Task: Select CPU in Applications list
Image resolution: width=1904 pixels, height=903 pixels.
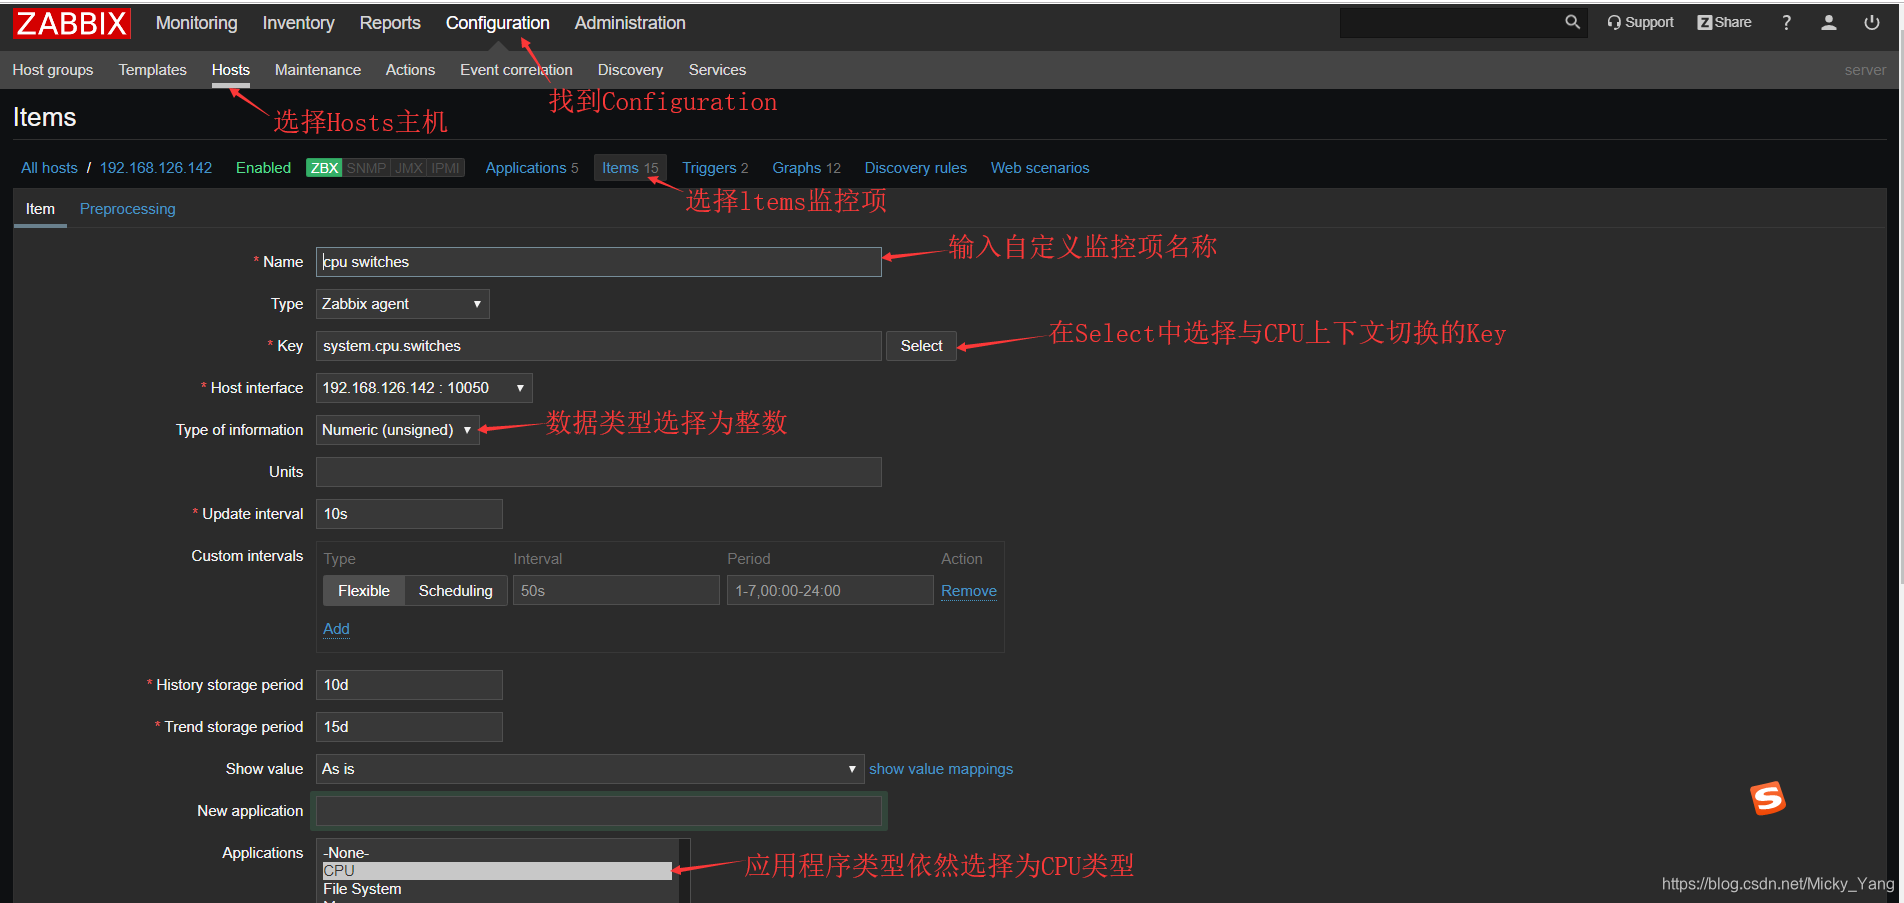Action: pos(497,871)
